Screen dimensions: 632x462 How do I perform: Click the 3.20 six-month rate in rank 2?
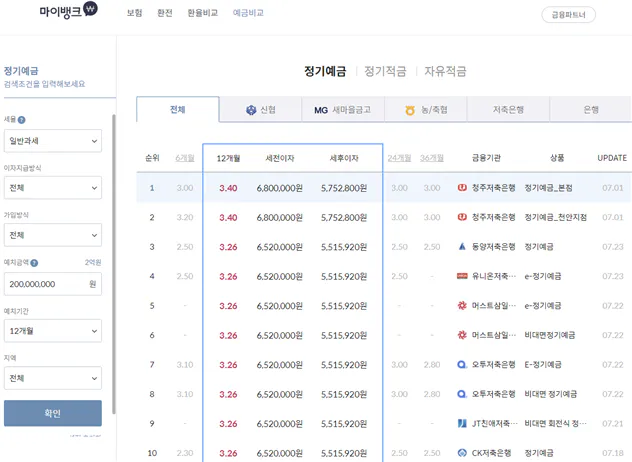(x=185, y=217)
